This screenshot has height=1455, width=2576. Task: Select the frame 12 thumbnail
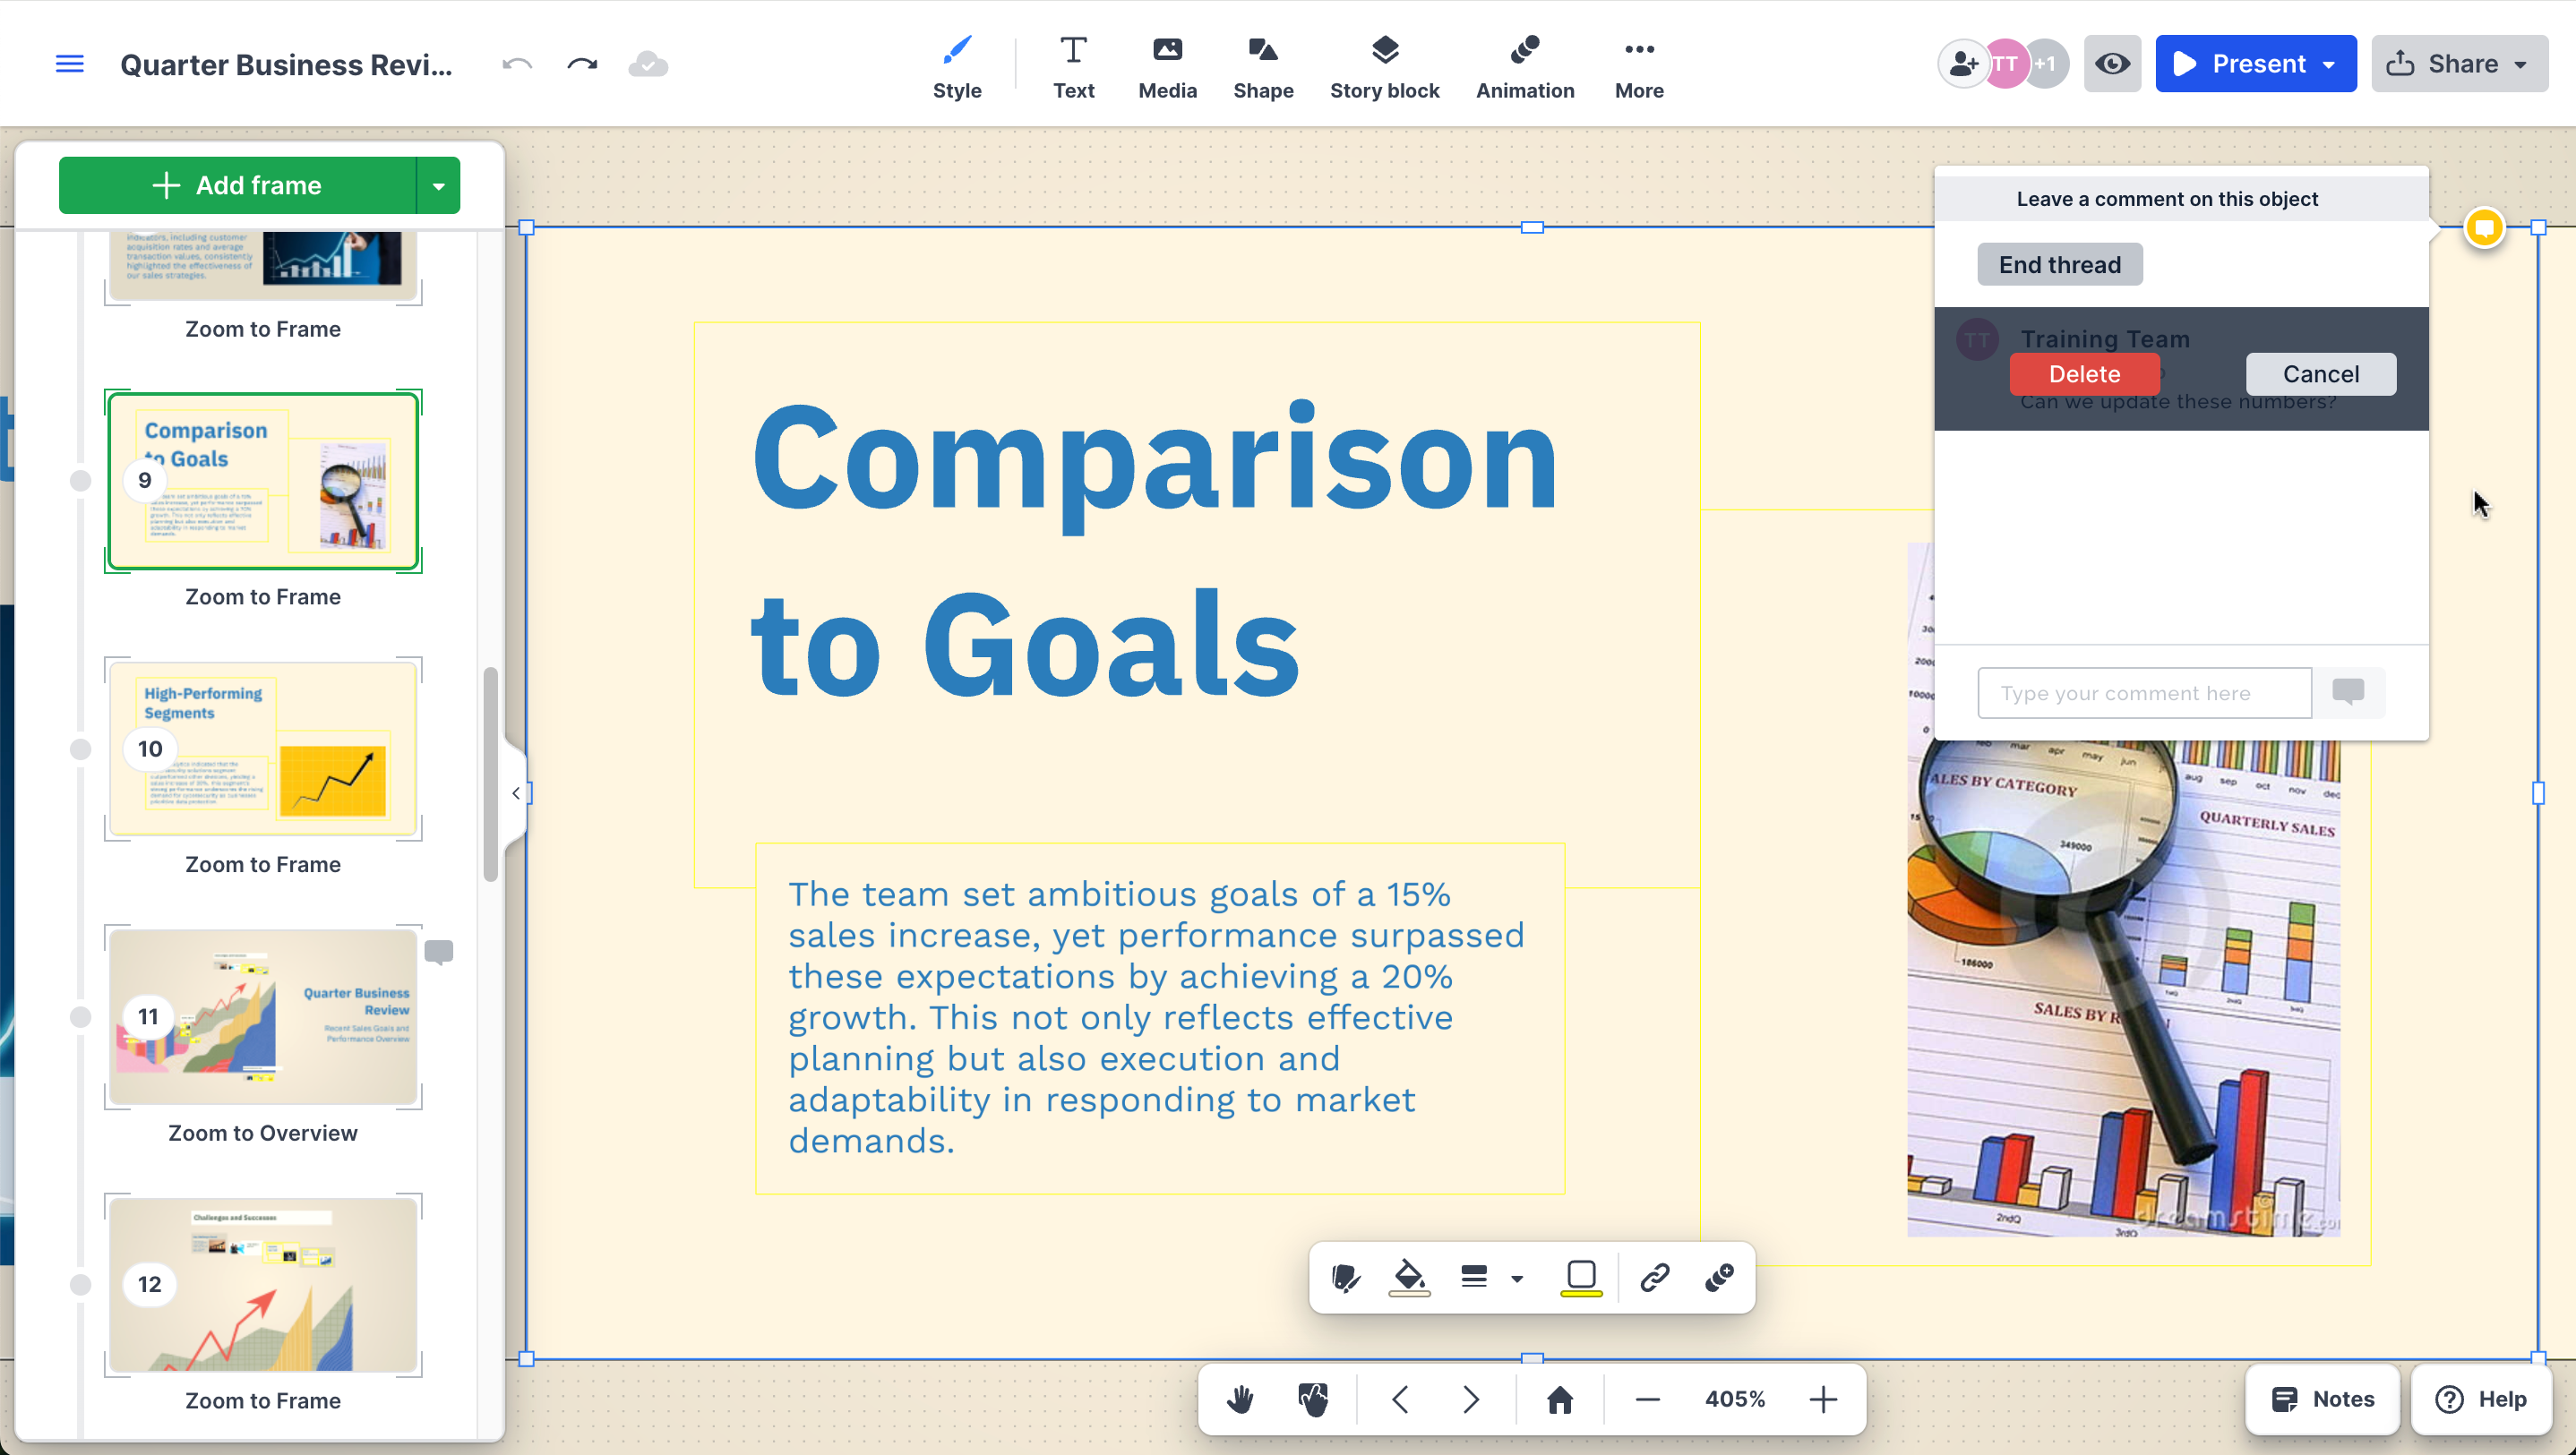[x=263, y=1285]
